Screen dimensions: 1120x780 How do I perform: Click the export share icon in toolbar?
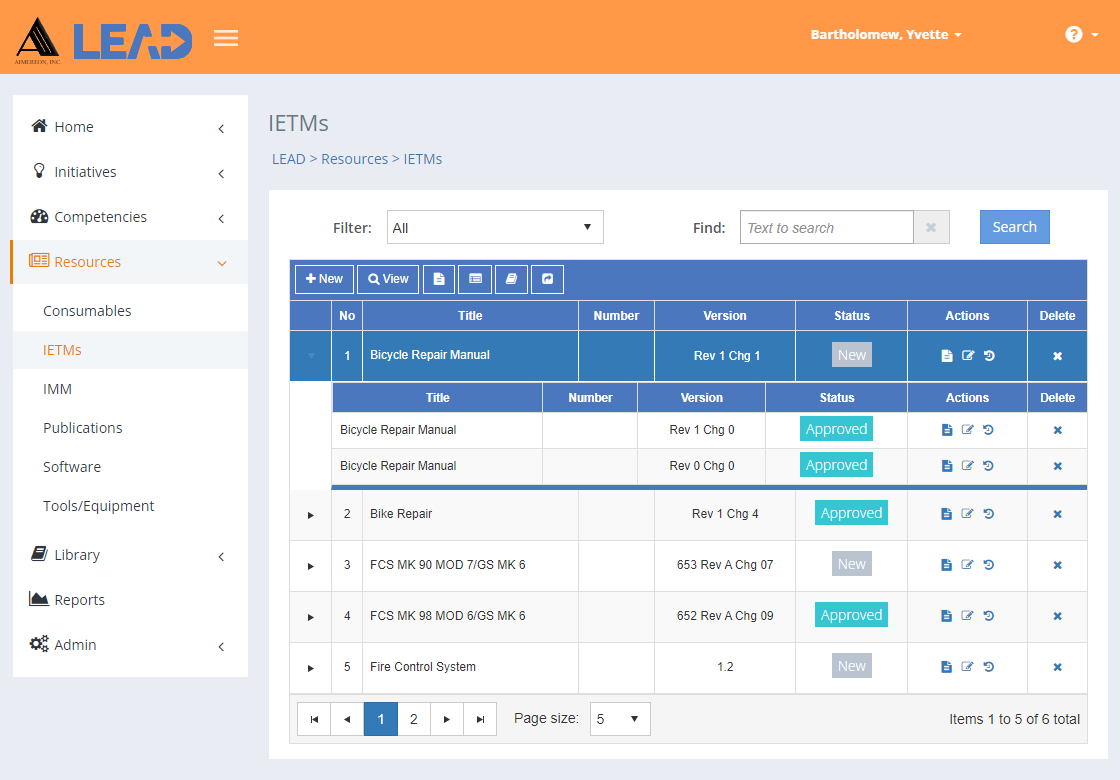pyautogui.click(x=547, y=279)
